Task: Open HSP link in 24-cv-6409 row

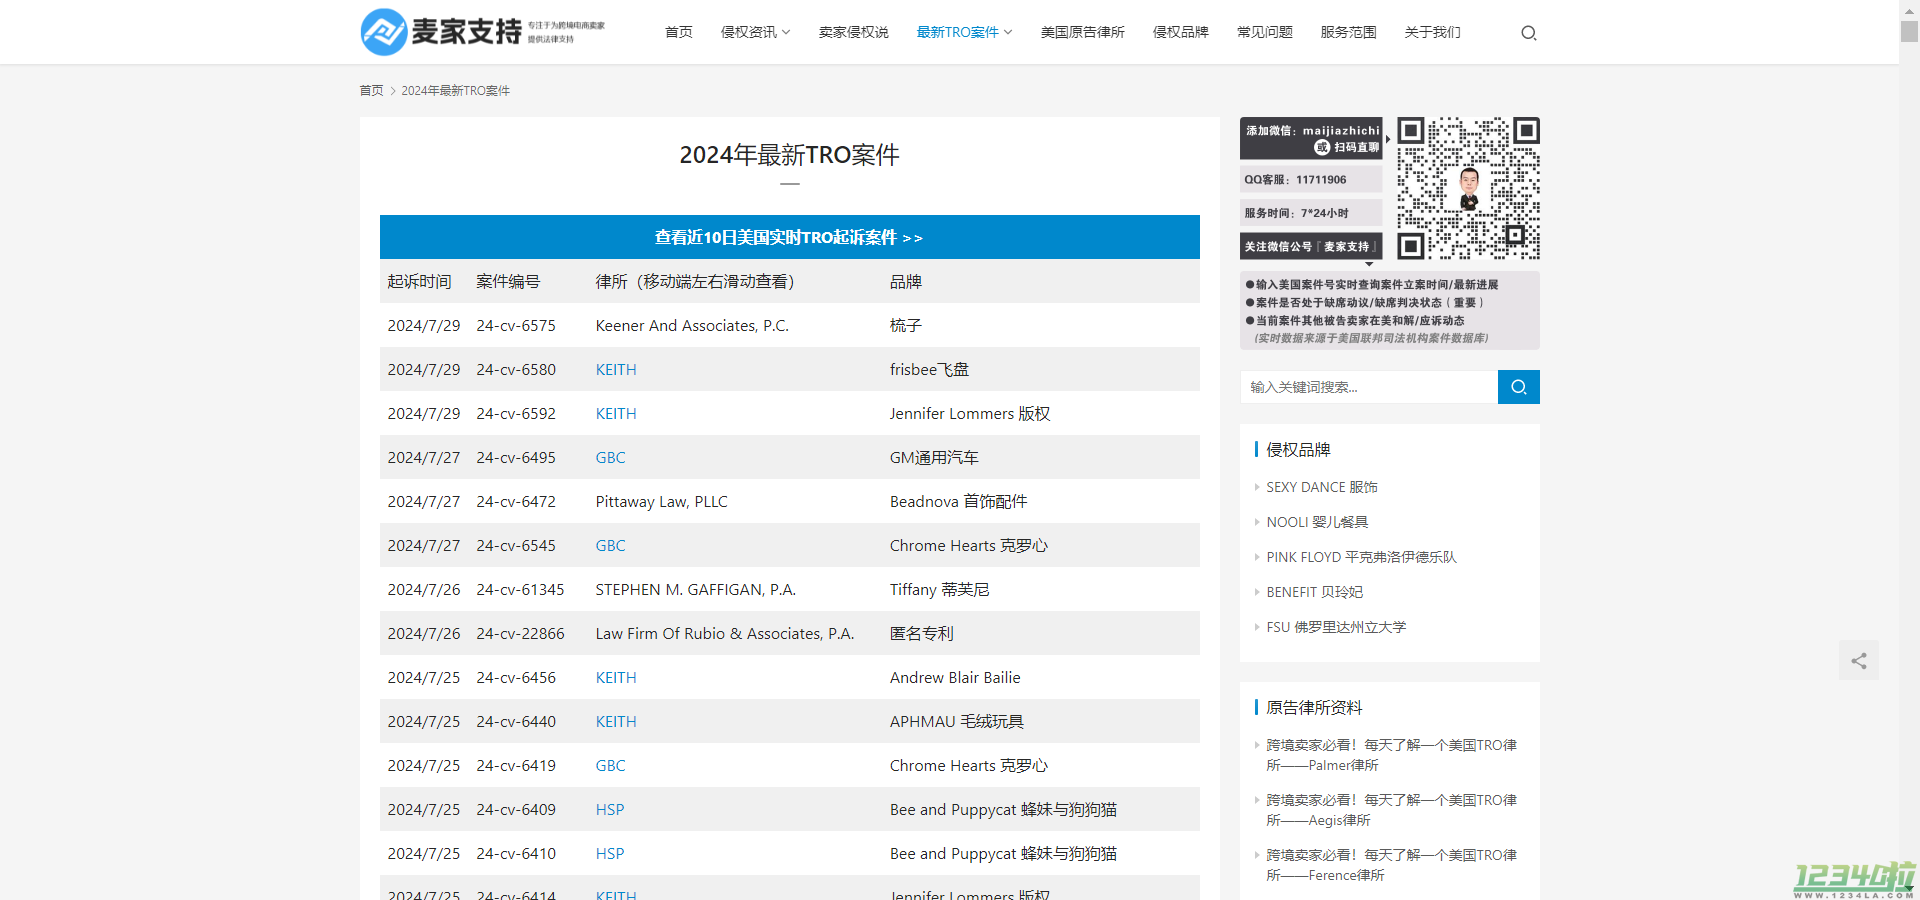Action: click(610, 809)
